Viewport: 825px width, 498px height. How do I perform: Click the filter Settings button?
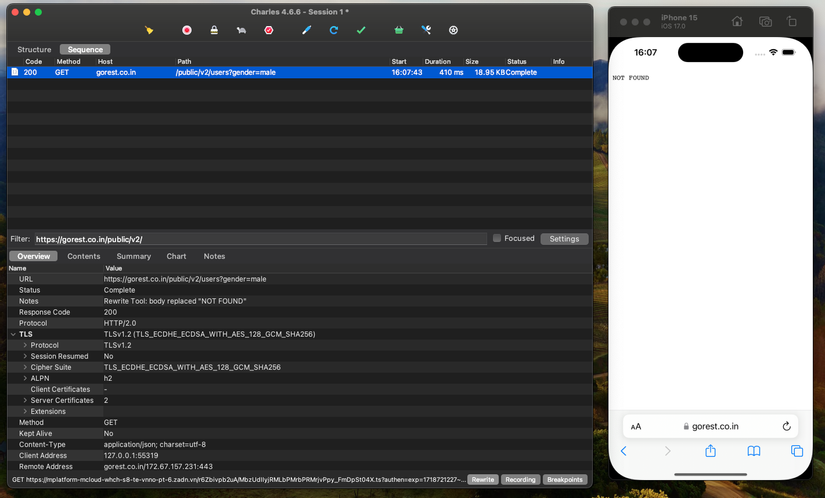564,239
